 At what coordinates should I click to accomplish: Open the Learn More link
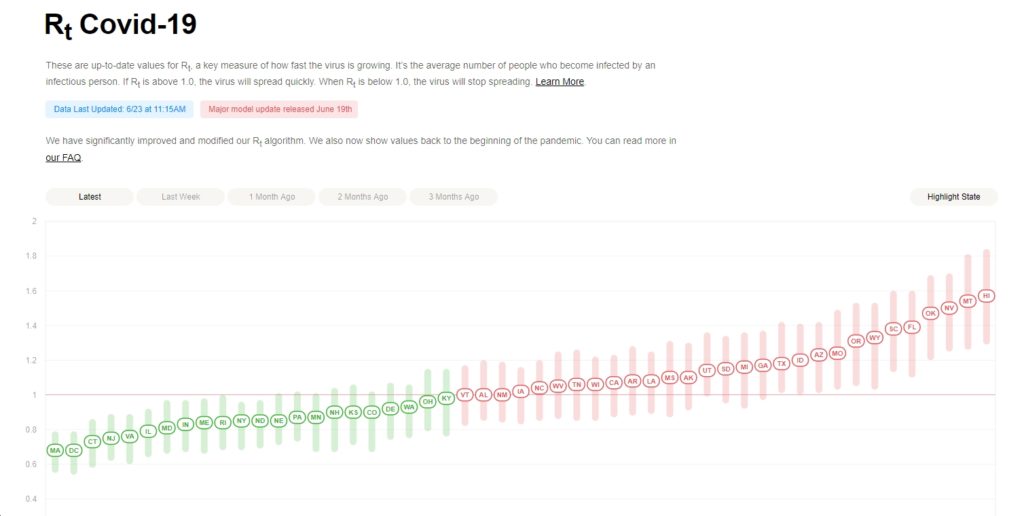pyautogui.click(x=560, y=82)
